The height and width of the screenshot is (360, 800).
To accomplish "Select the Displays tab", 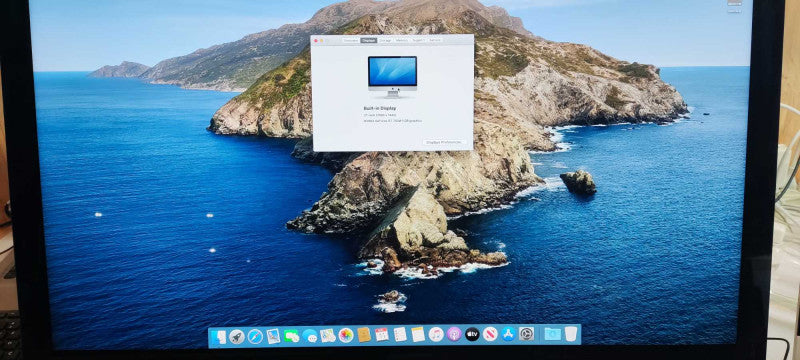I will pyautogui.click(x=368, y=40).
